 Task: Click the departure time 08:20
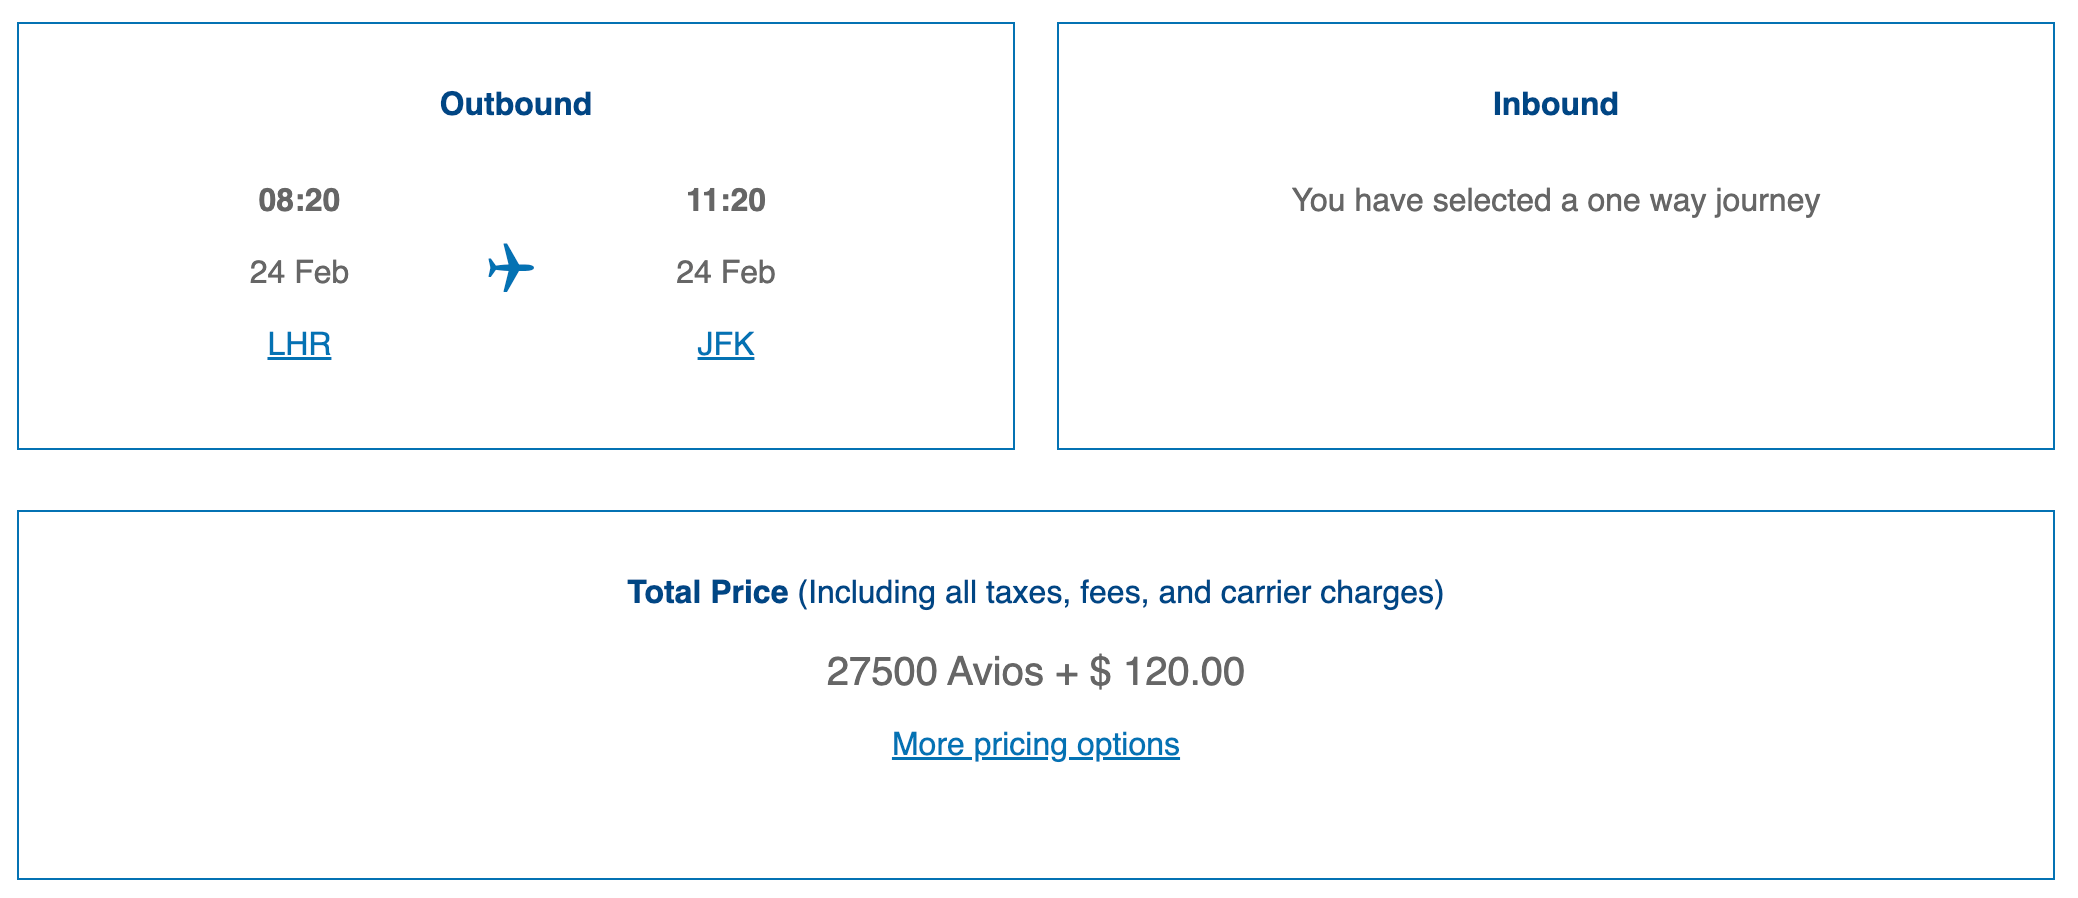click(x=298, y=200)
